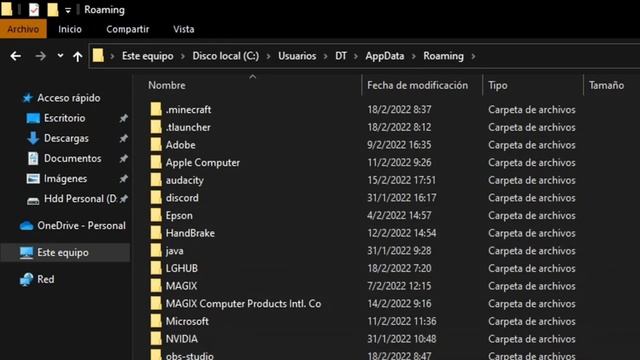
Task: Select the audacity folder icon
Action: coord(156,180)
